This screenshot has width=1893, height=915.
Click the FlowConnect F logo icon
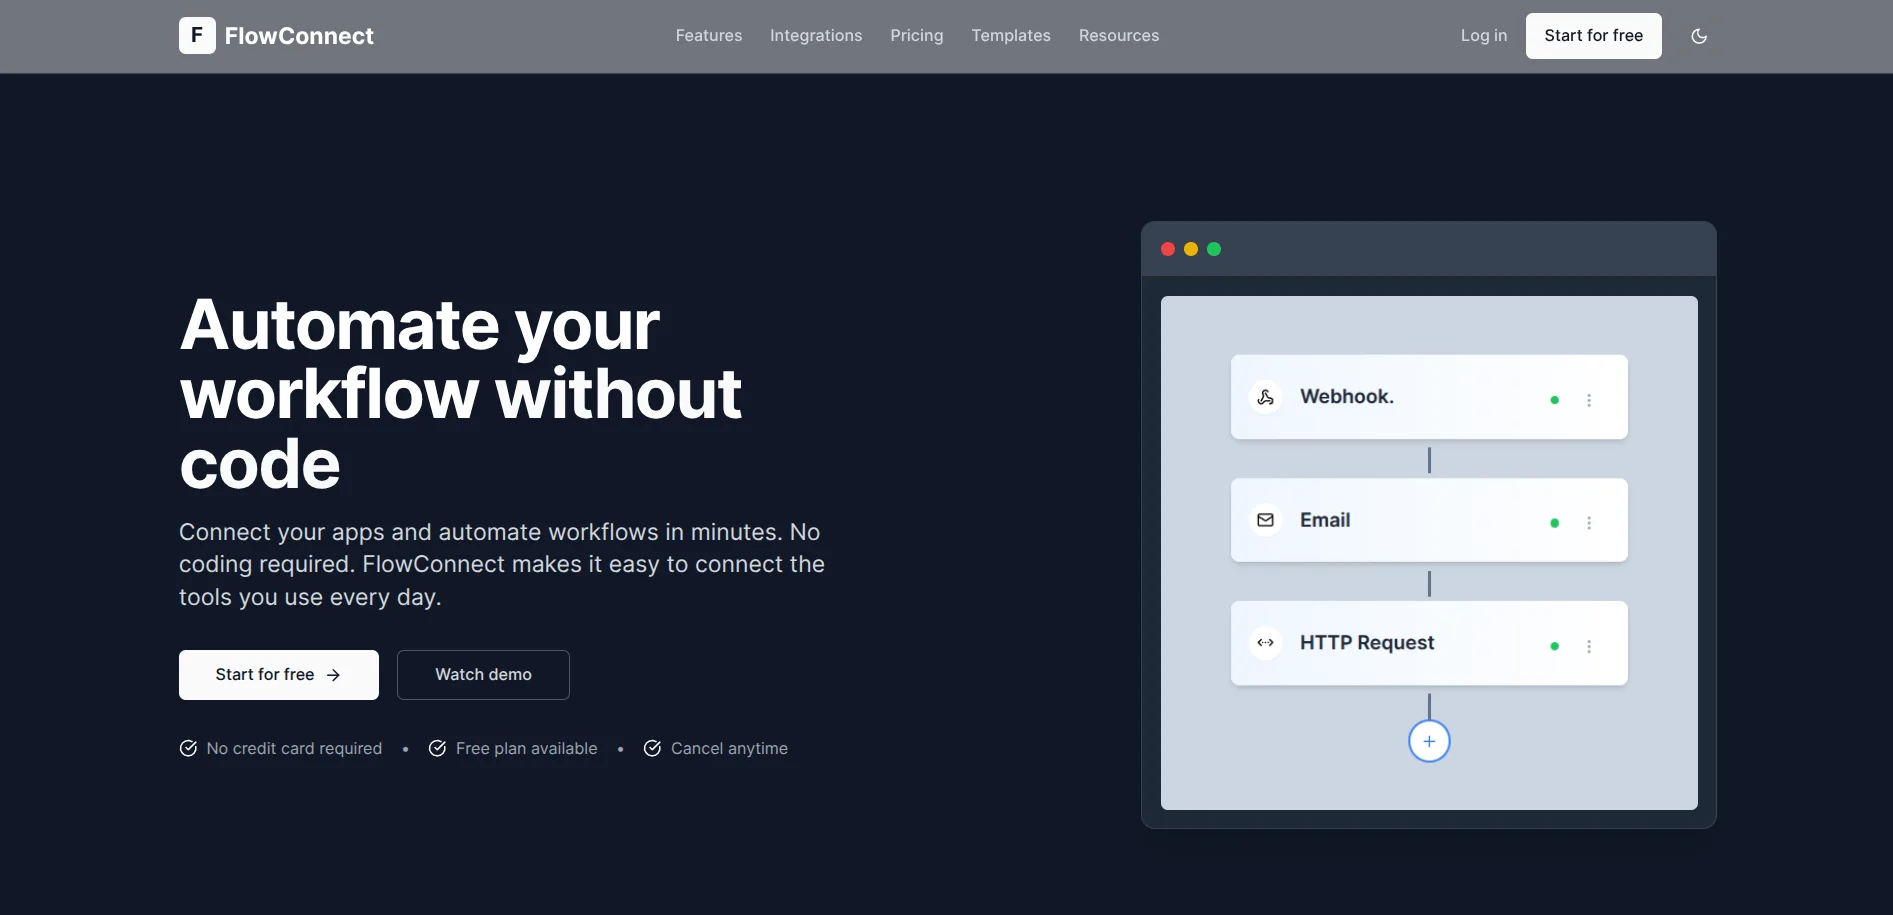click(x=197, y=36)
